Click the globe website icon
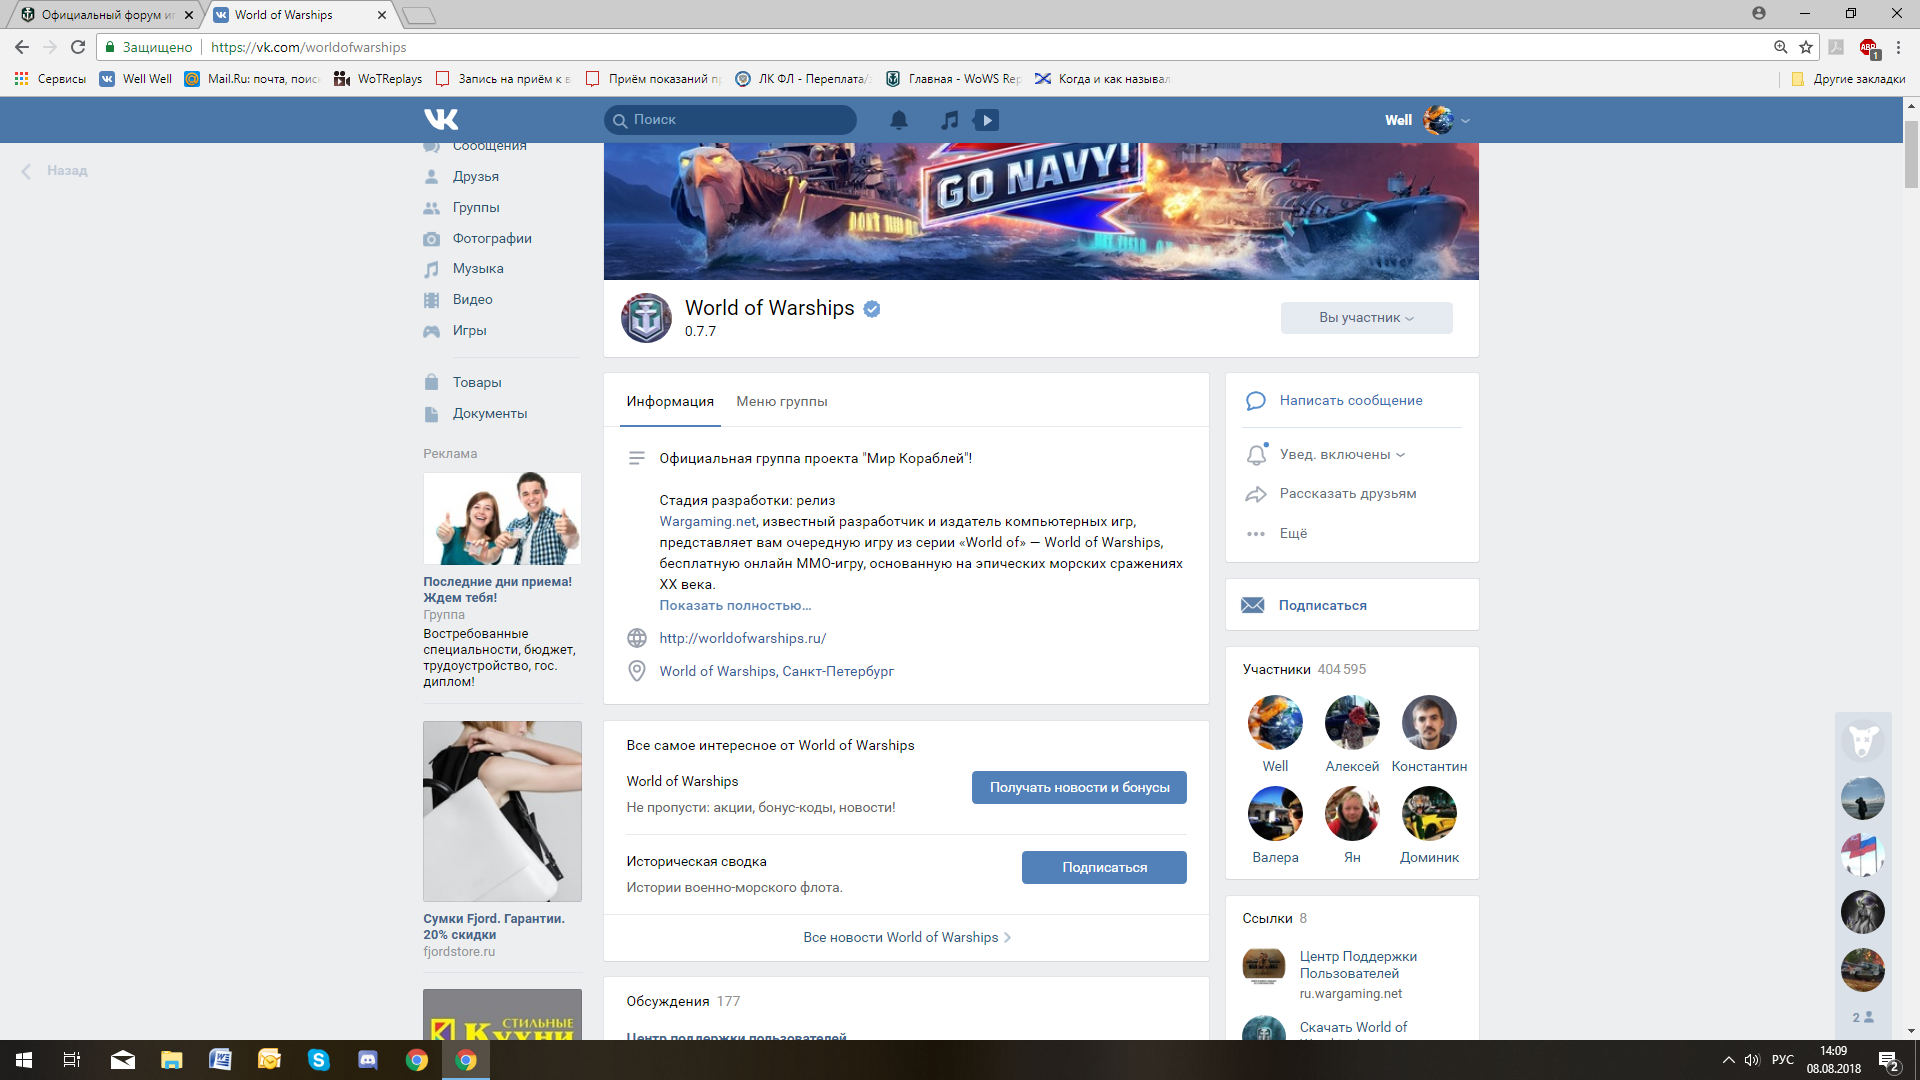1920x1080 pixels. coord(637,639)
